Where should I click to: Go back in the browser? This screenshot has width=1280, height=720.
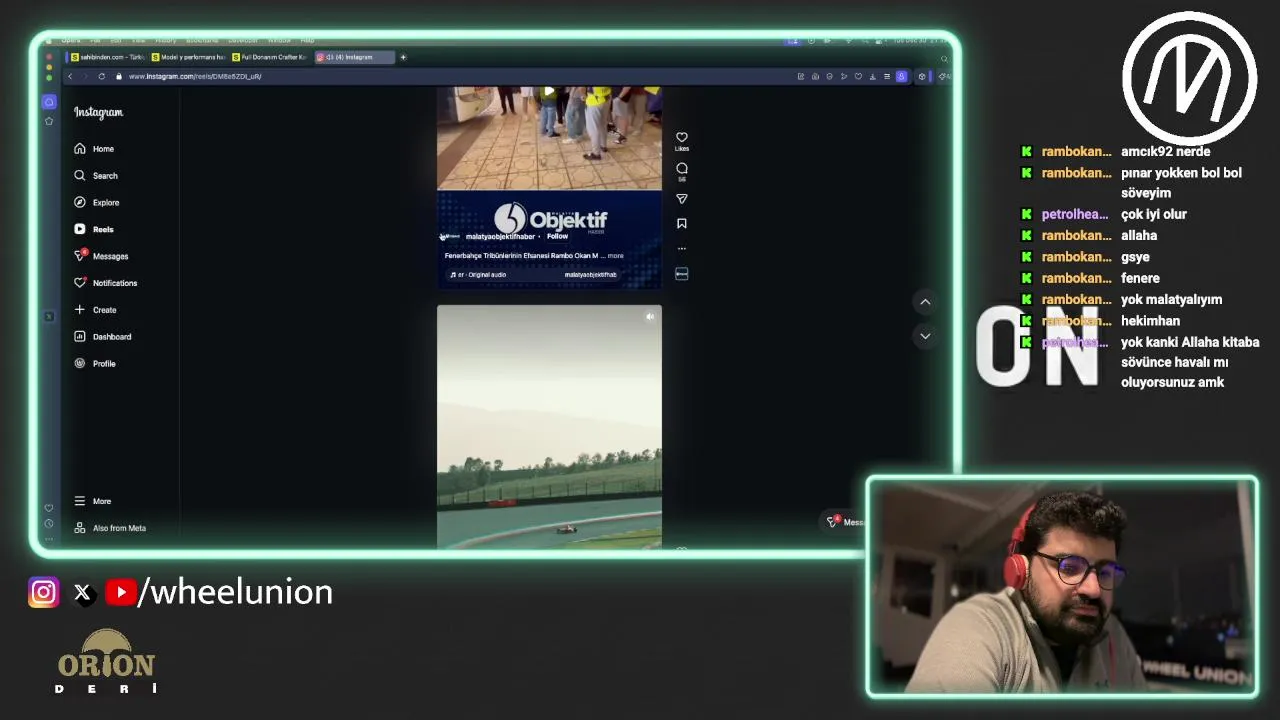click(x=70, y=77)
